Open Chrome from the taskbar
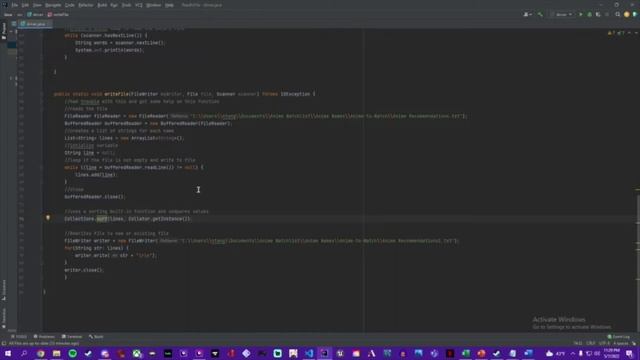Image resolution: width=640 pixels, height=360 pixels. (x=40, y=353)
